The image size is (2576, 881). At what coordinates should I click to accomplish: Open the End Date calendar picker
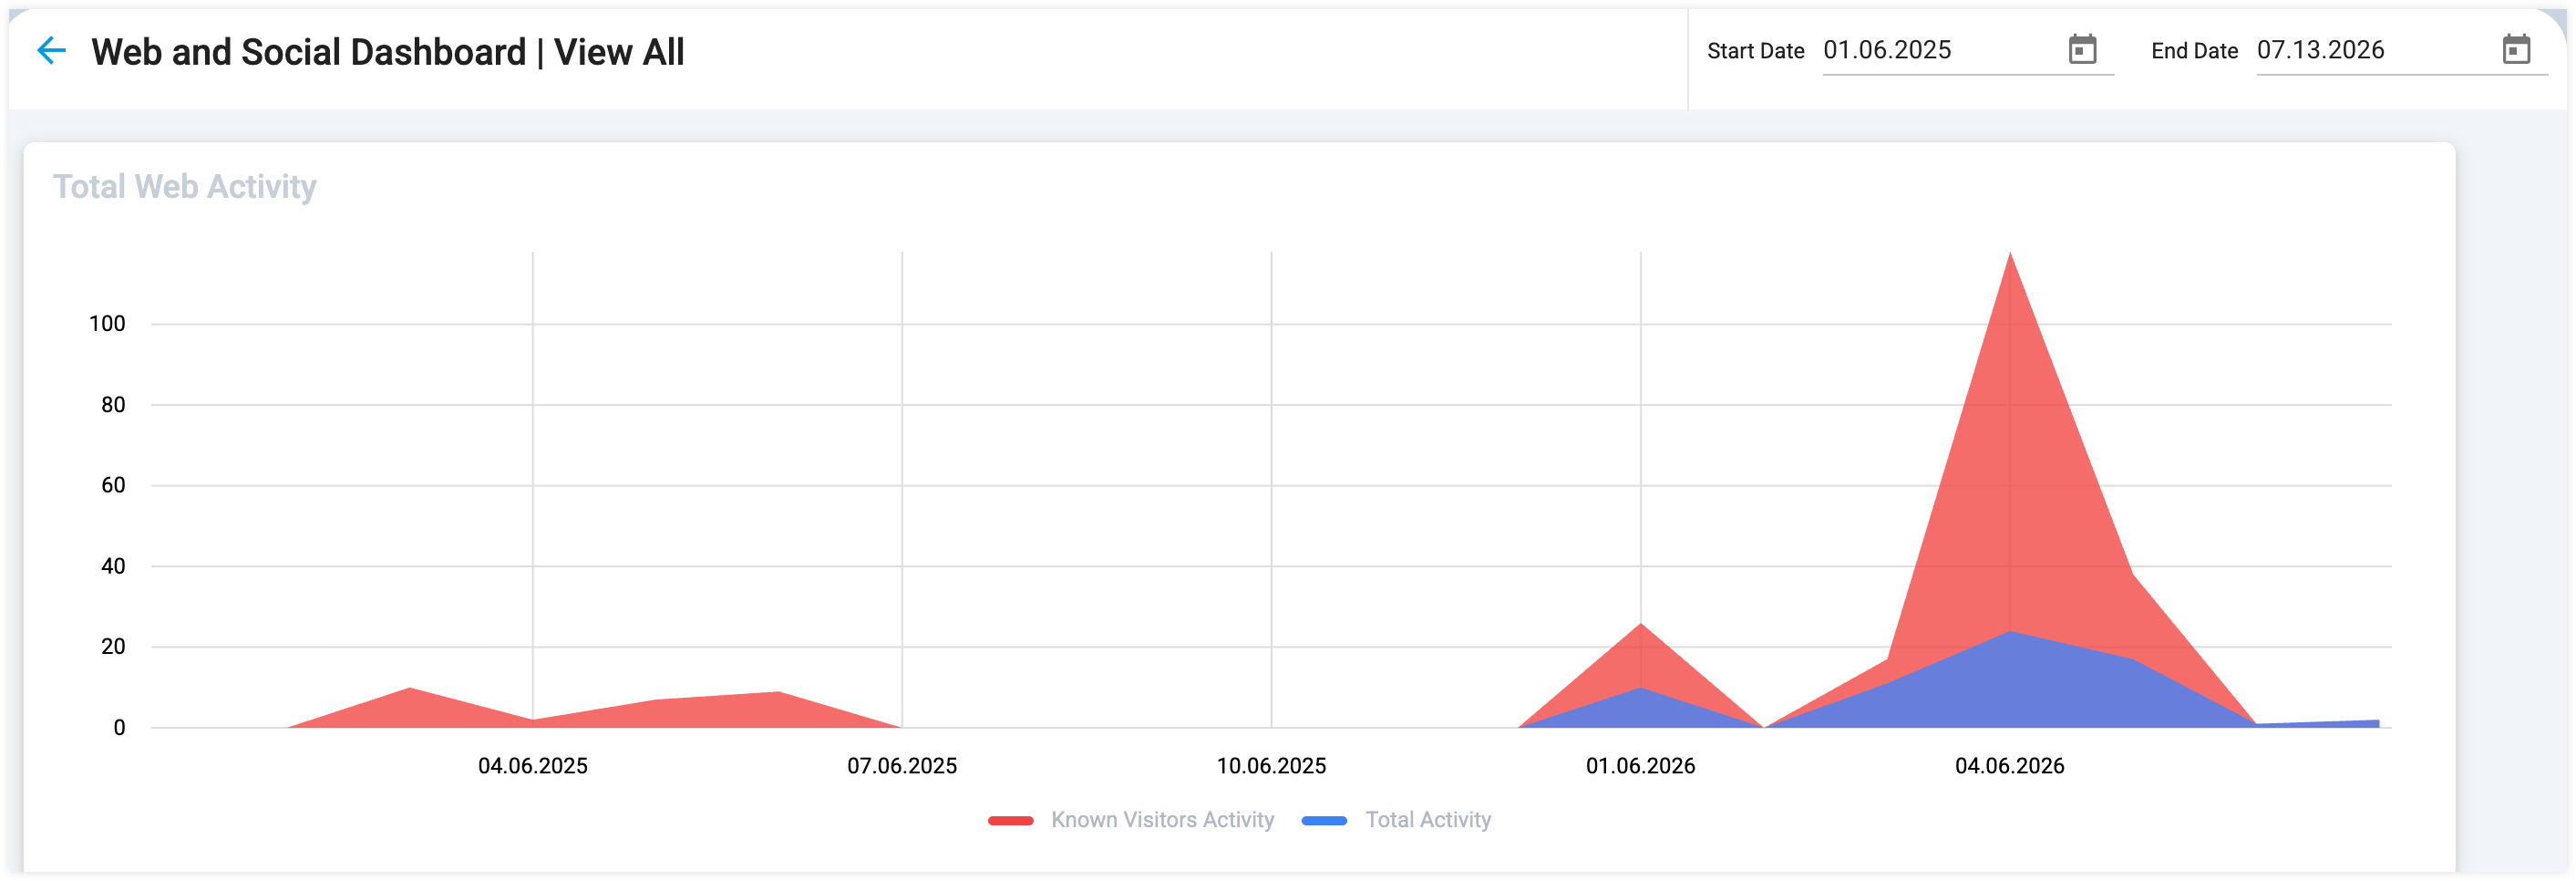pos(2516,49)
